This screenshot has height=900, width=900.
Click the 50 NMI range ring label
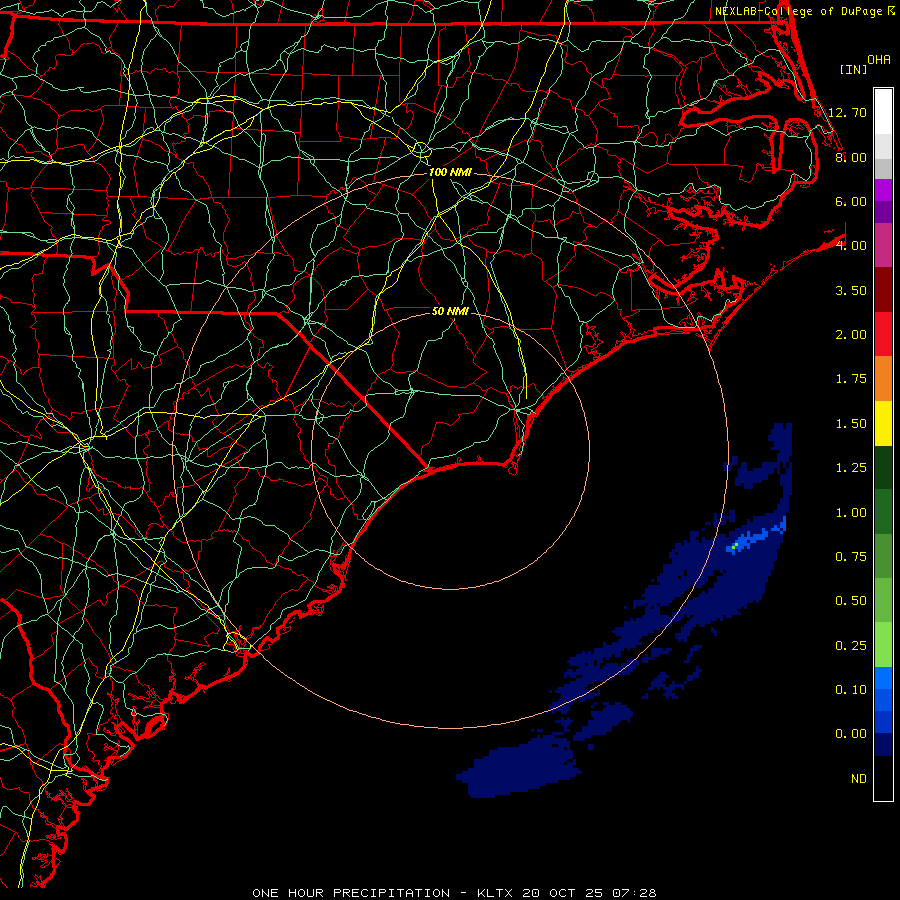point(450,311)
